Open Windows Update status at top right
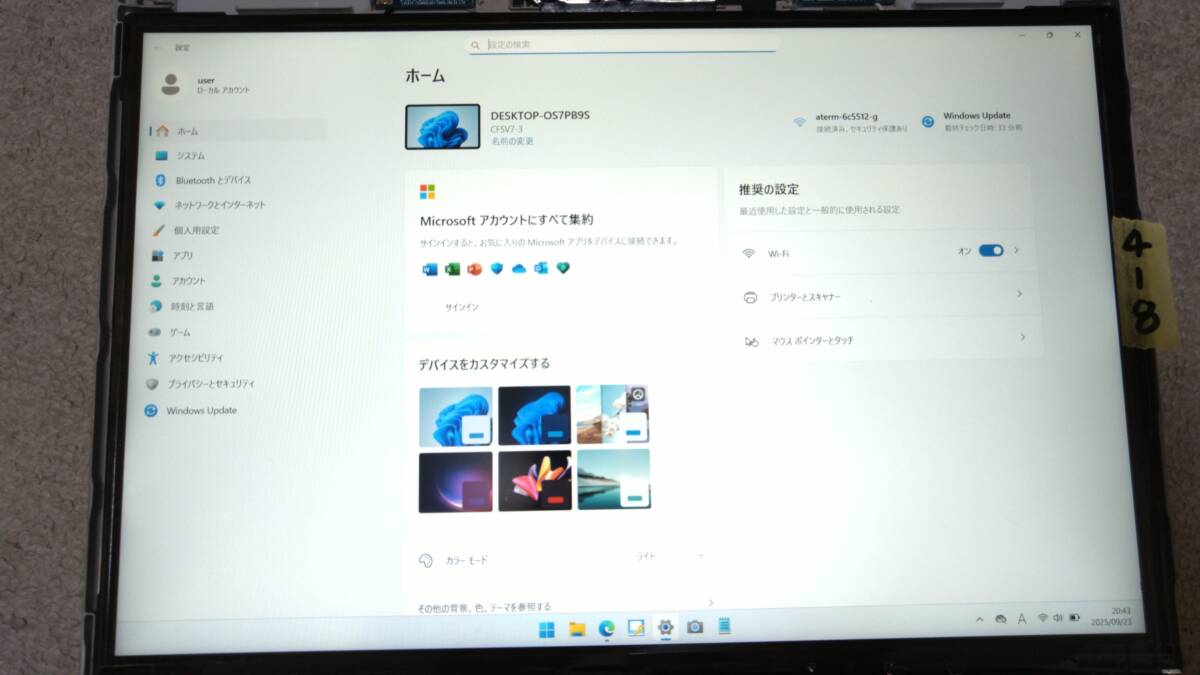 972,121
